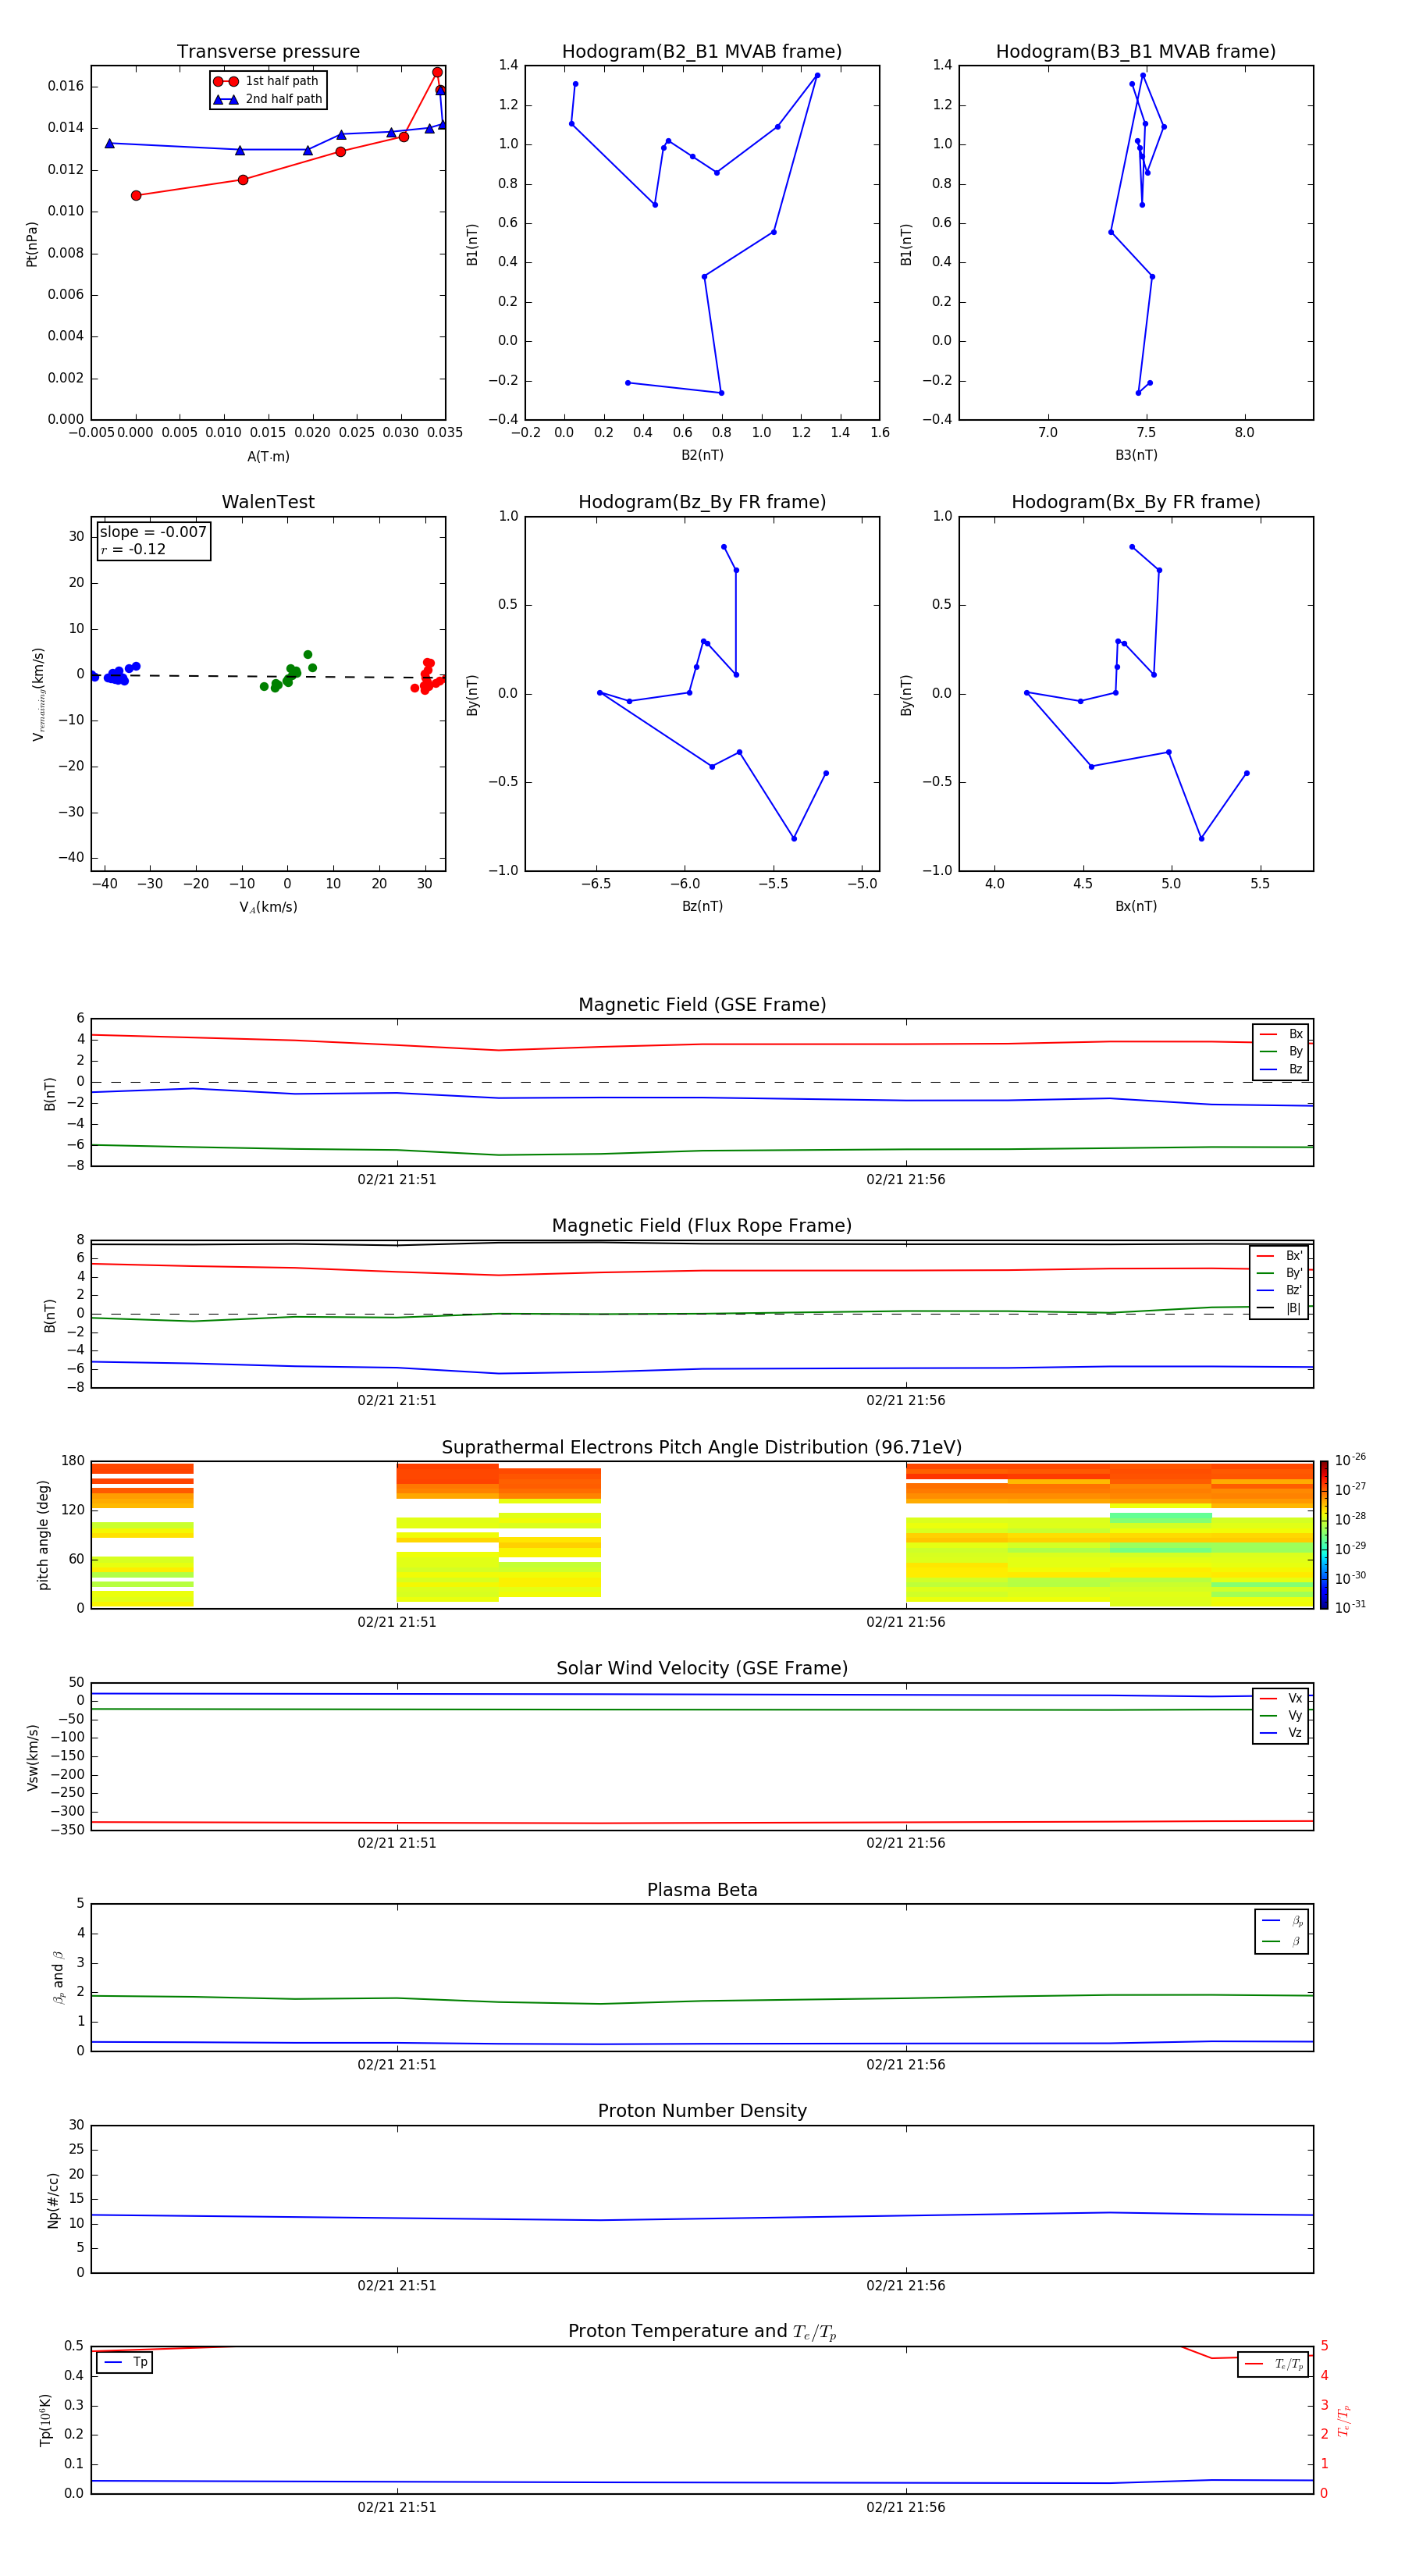Select the "Proton Number Density" title
Viewport: 1405px width, 2576px height.
(x=702, y=2112)
